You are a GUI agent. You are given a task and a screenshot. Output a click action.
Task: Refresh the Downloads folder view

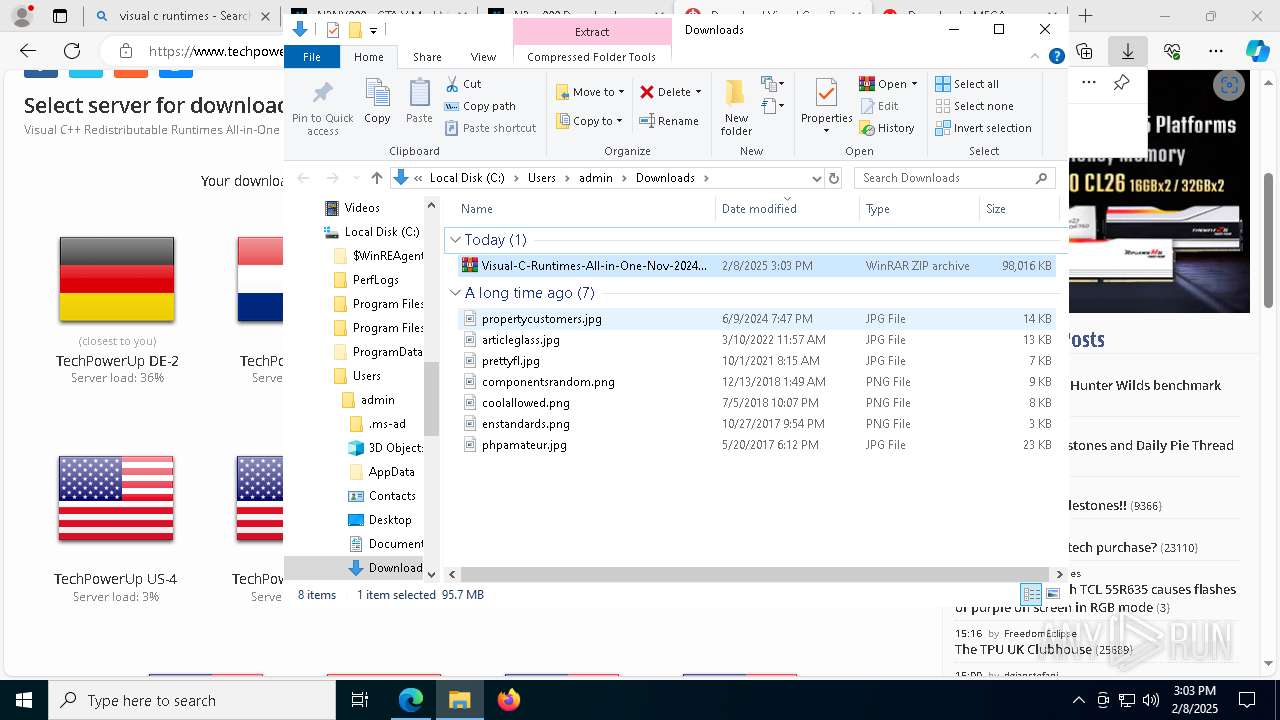834,178
